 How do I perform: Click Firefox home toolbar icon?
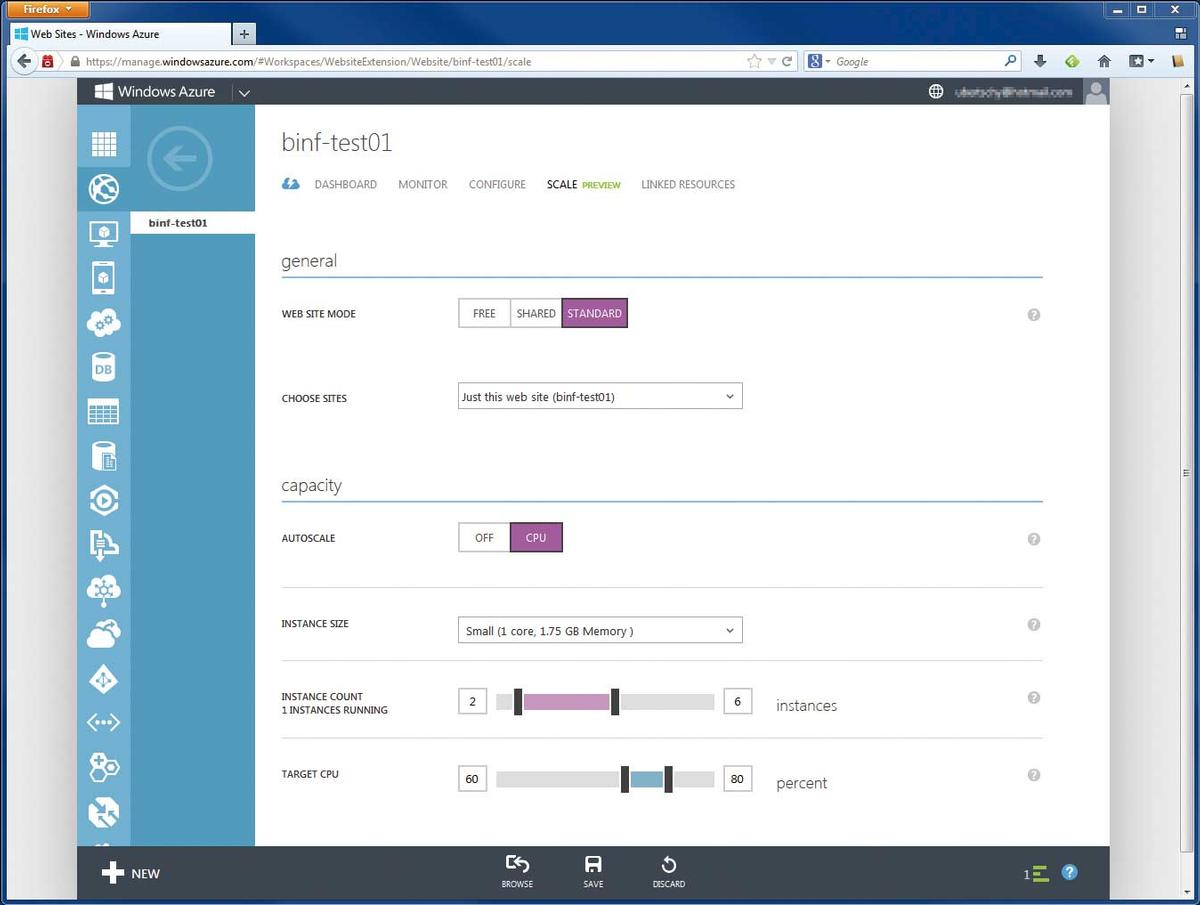pos(1105,61)
